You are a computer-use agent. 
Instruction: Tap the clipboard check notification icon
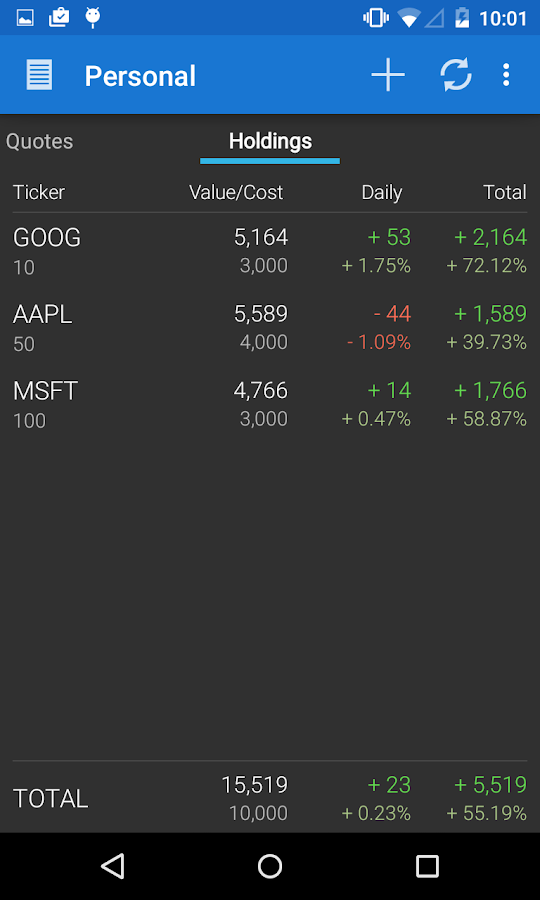coord(59,18)
